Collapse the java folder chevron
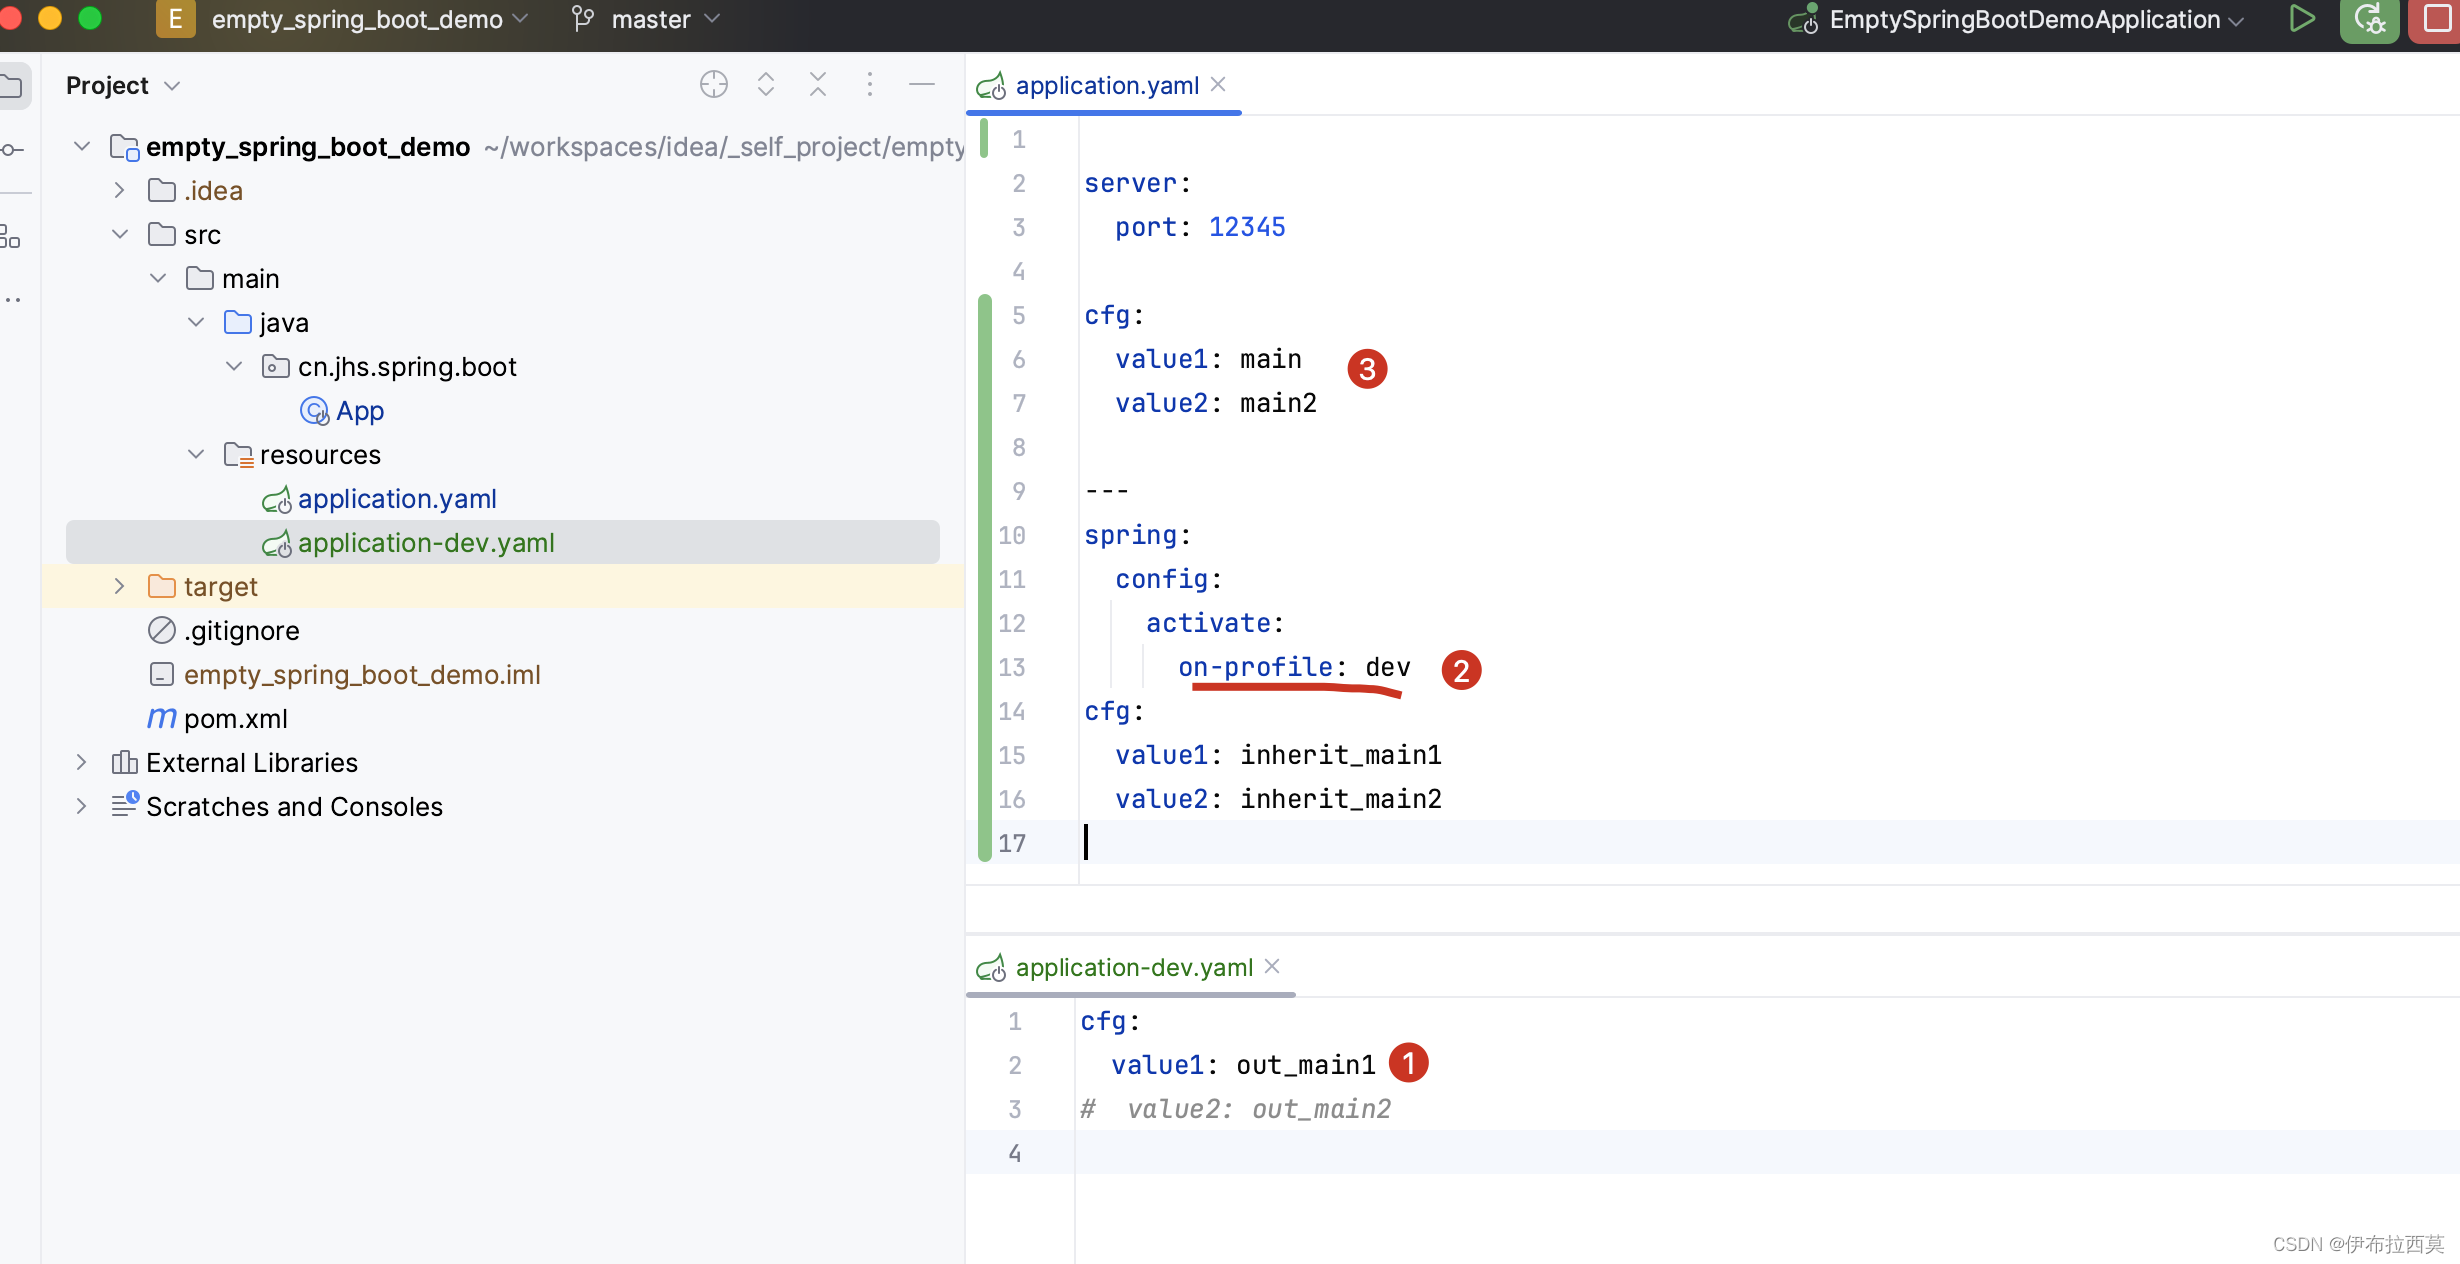Screen dimensions: 2460x1264 pyautogui.click(x=196, y=323)
